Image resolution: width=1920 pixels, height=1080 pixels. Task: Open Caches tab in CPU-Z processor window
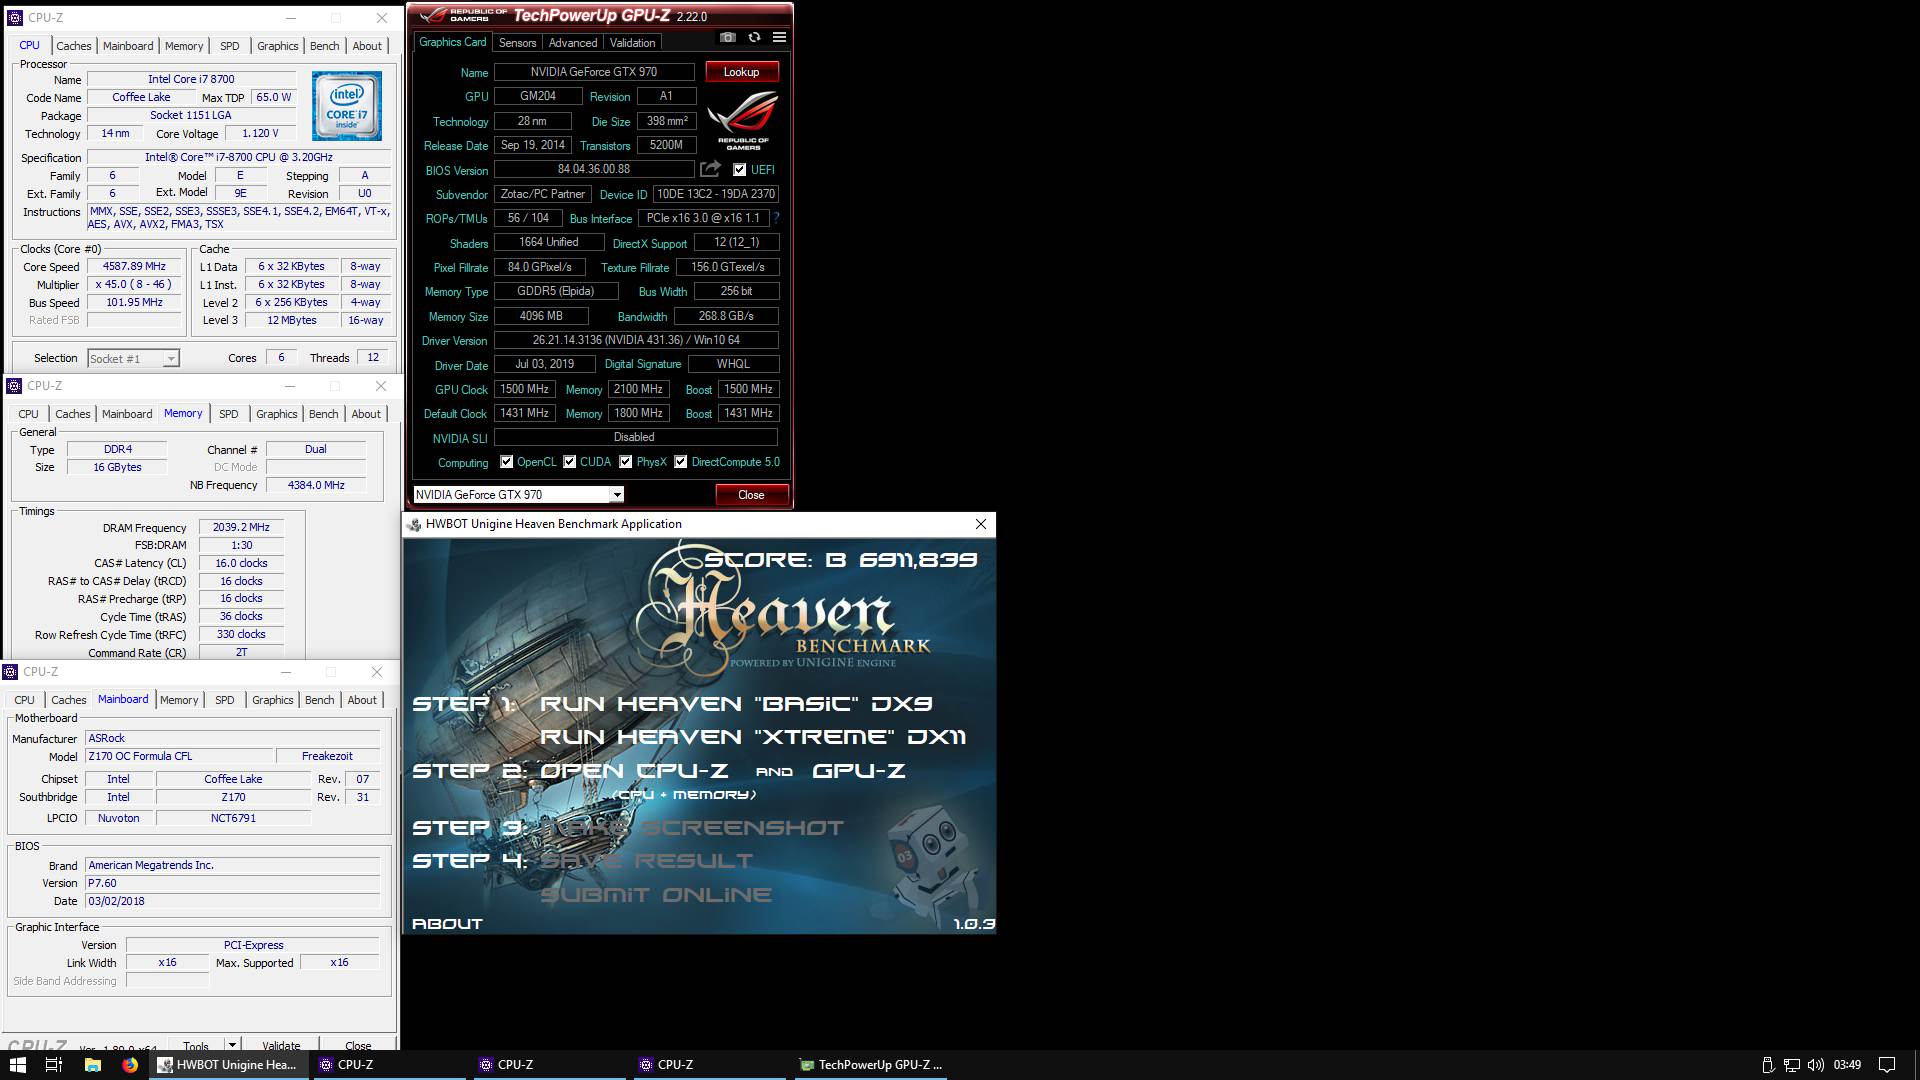click(73, 46)
